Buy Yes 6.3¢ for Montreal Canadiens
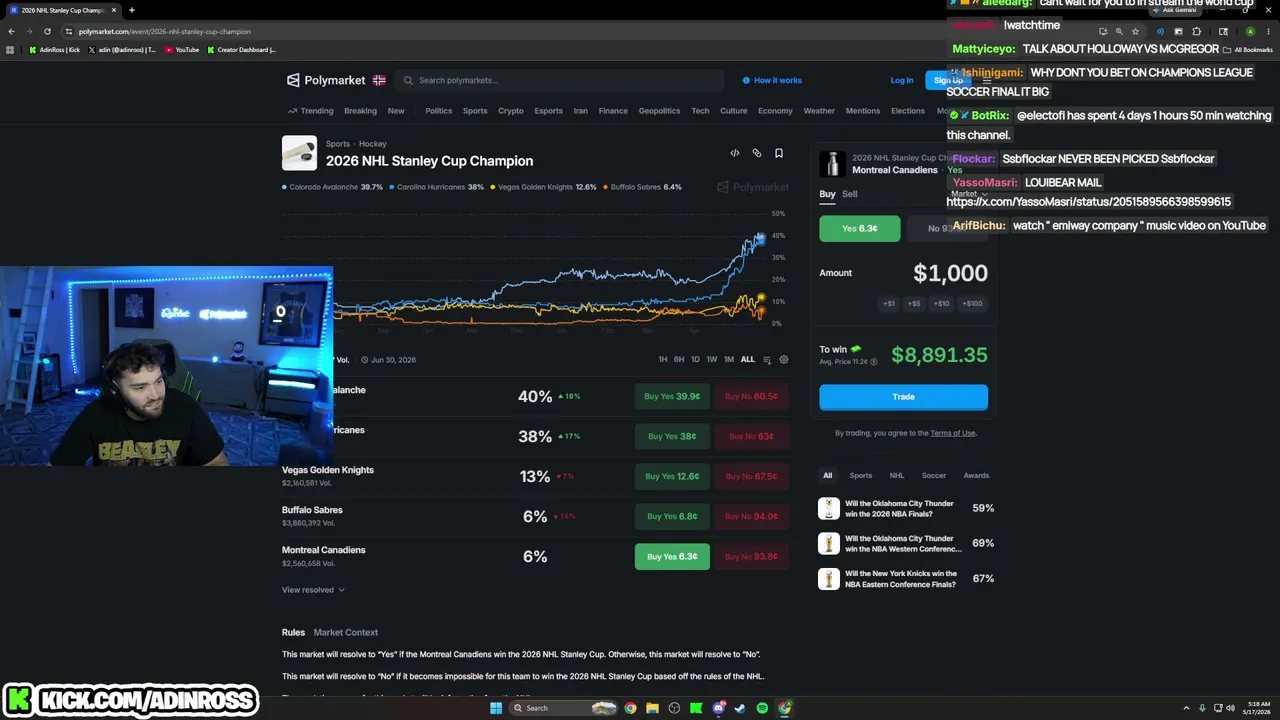Screen dimensions: 1280x720 [x=672, y=556]
